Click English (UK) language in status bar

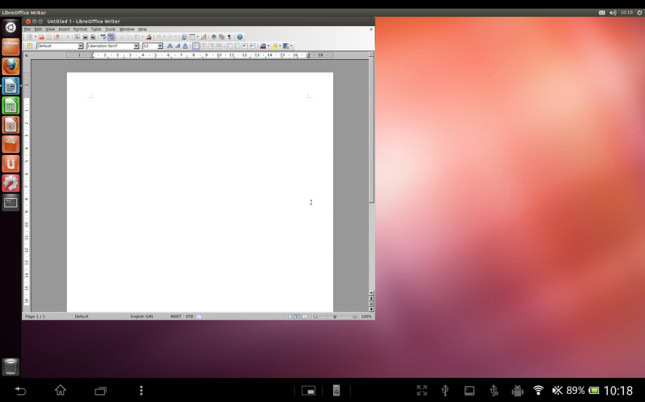tap(142, 316)
